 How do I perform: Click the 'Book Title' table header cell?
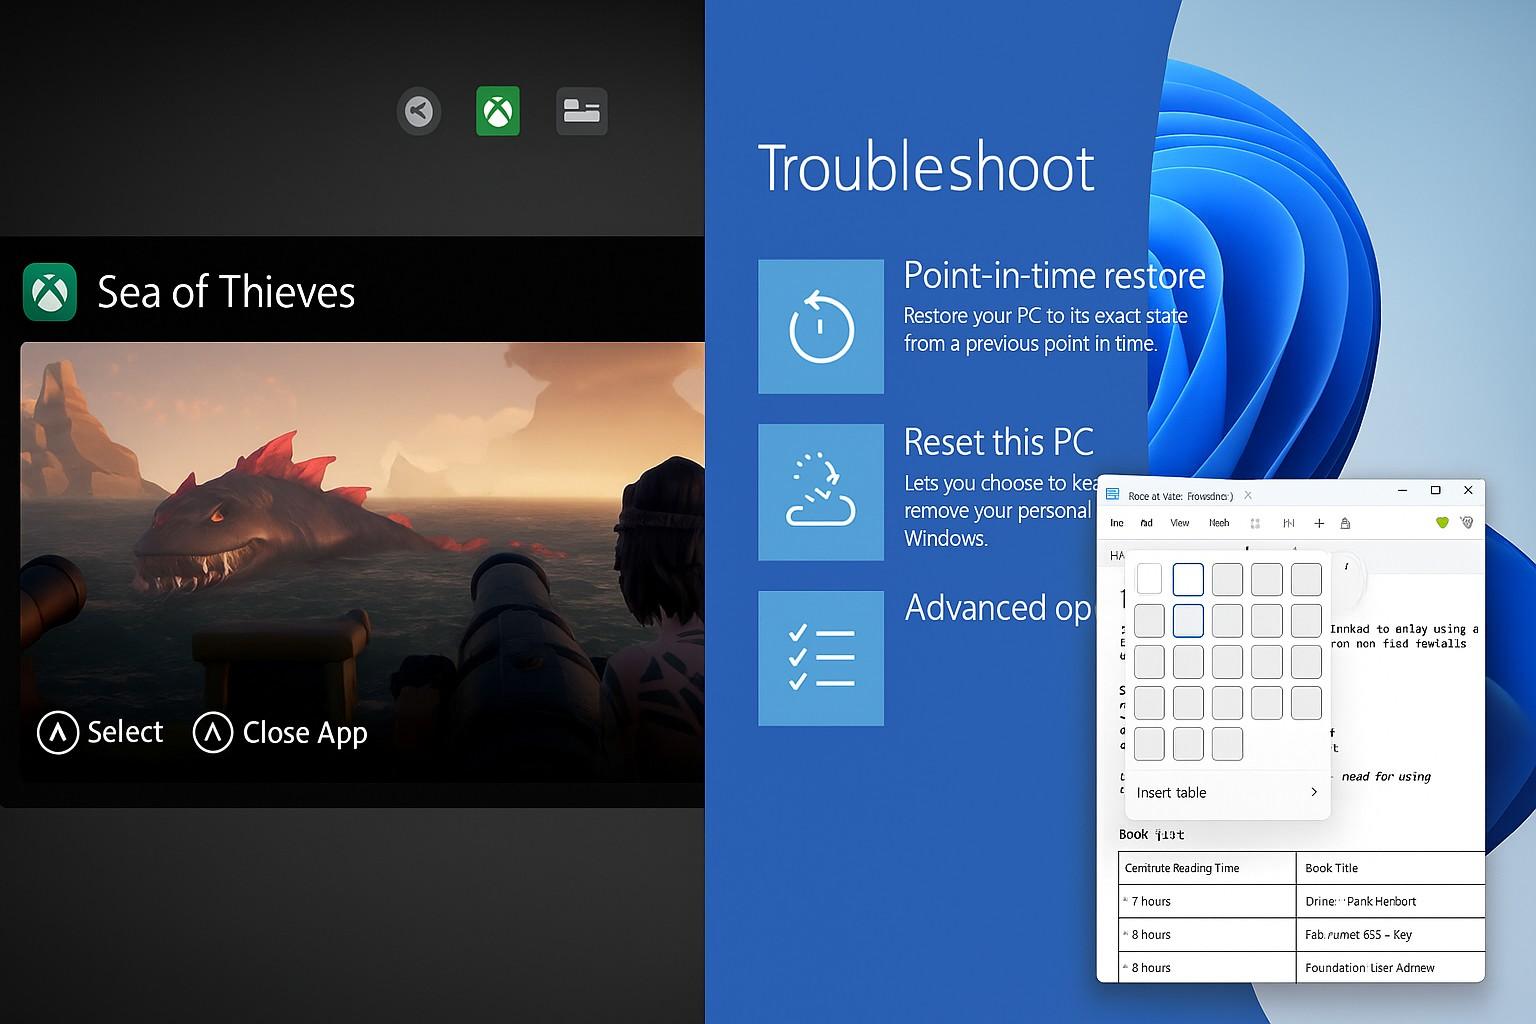click(x=1389, y=868)
